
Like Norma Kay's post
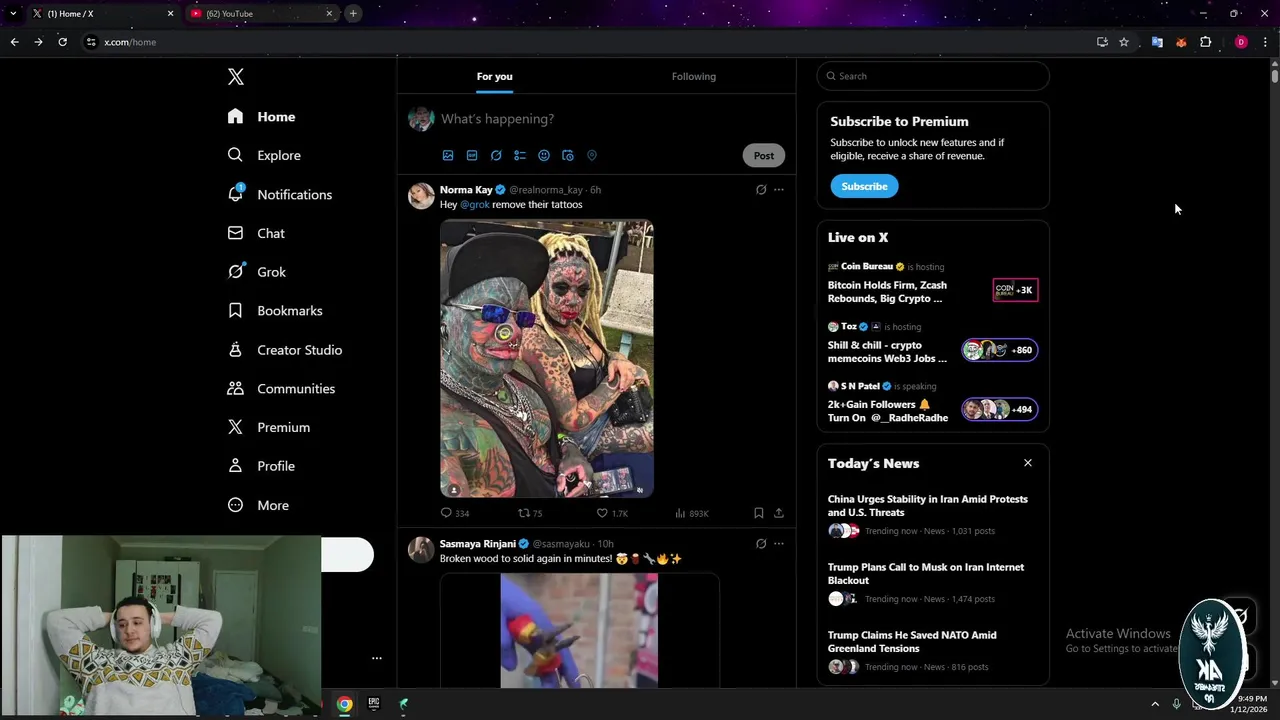pyautogui.click(x=612, y=513)
